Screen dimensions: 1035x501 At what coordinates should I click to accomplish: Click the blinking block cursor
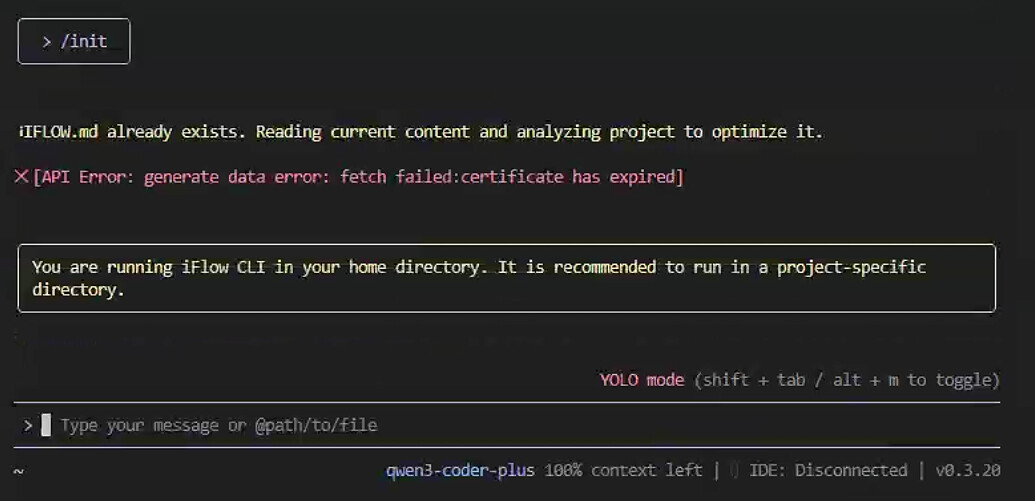tap(46, 425)
